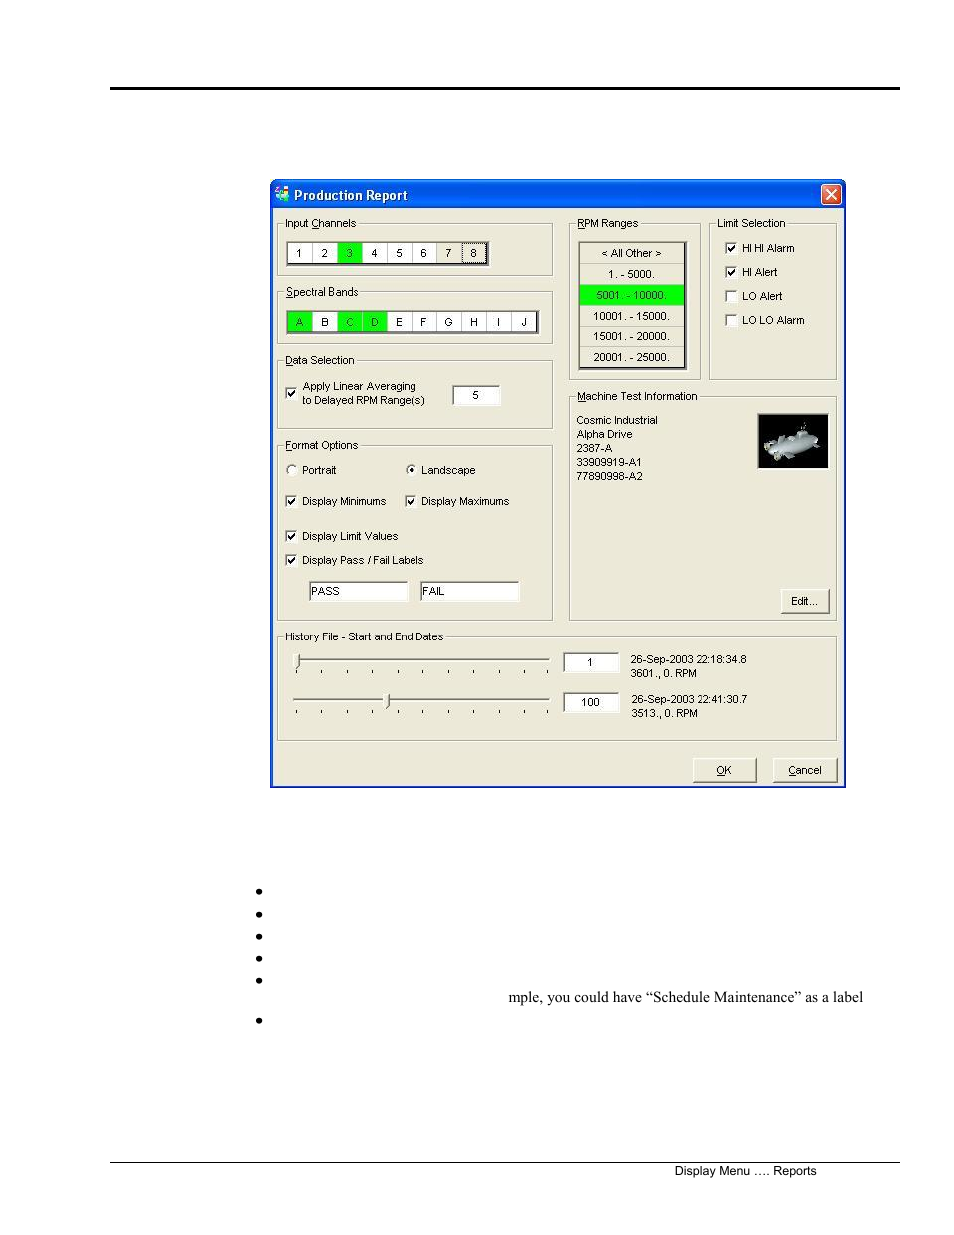The image size is (954, 1235).
Task: Choose Landscape orientation
Action: pos(411,470)
